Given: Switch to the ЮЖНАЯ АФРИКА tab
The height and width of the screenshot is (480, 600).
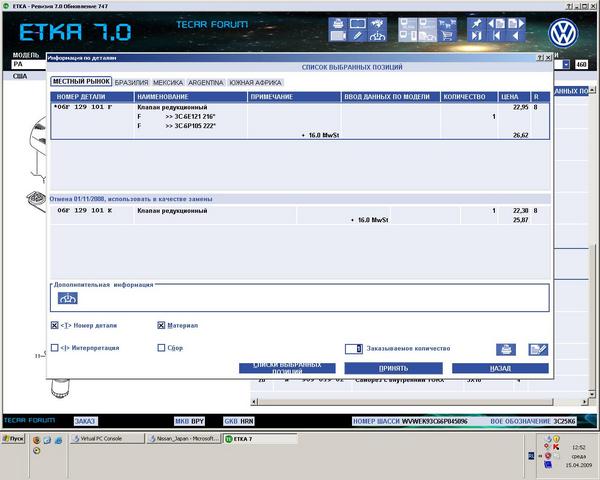Looking at the screenshot, I should pyautogui.click(x=255, y=83).
